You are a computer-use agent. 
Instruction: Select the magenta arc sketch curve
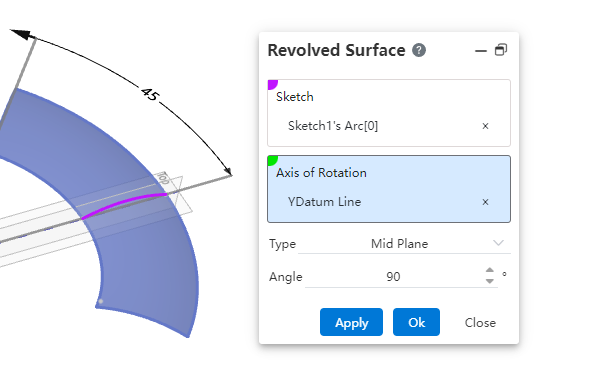point(124,204)
